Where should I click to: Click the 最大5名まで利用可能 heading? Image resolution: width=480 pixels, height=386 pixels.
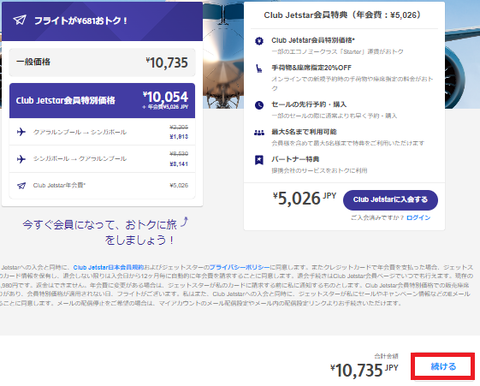point(304,132)
